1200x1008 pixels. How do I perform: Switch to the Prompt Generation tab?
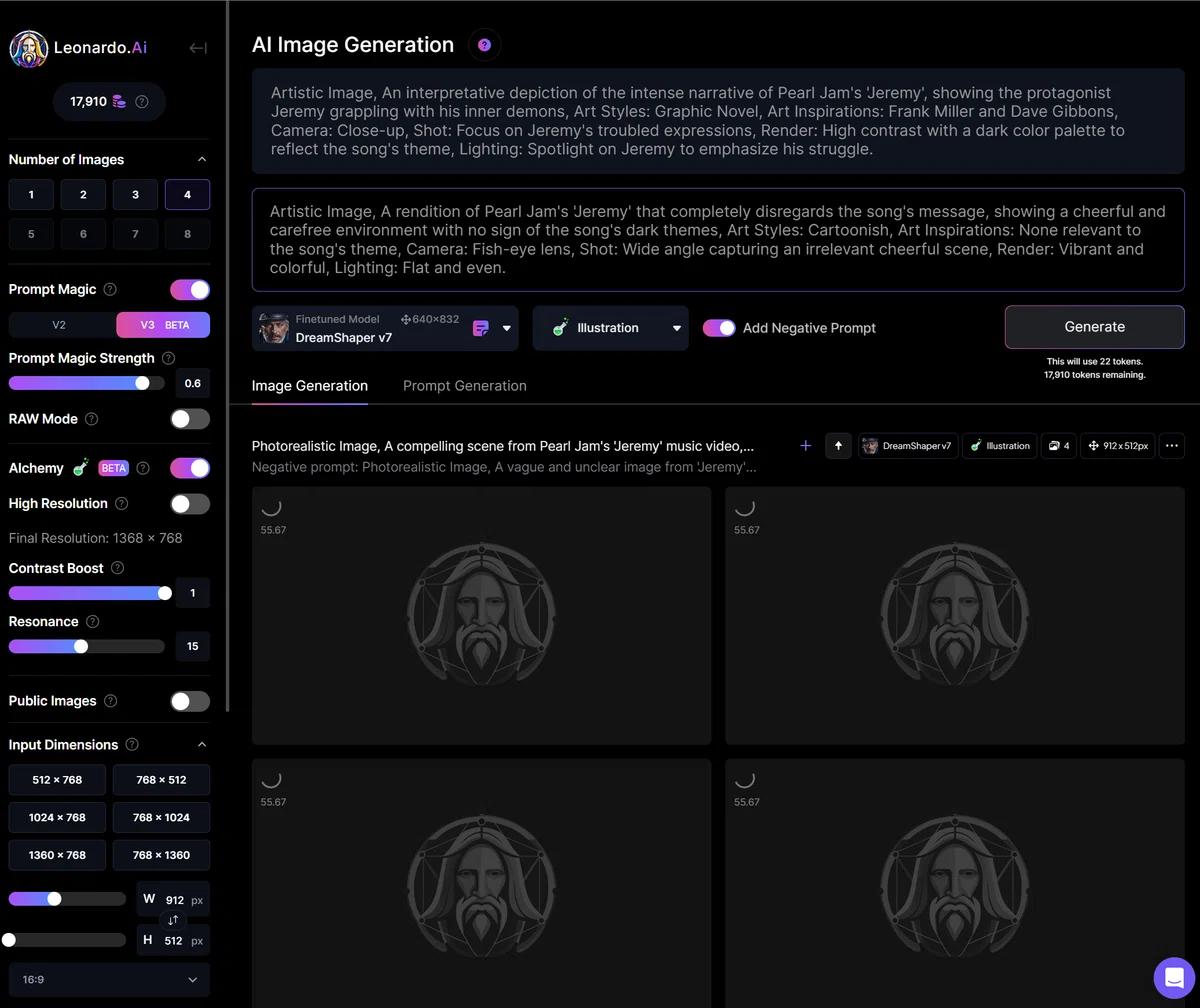click(465, 386)
